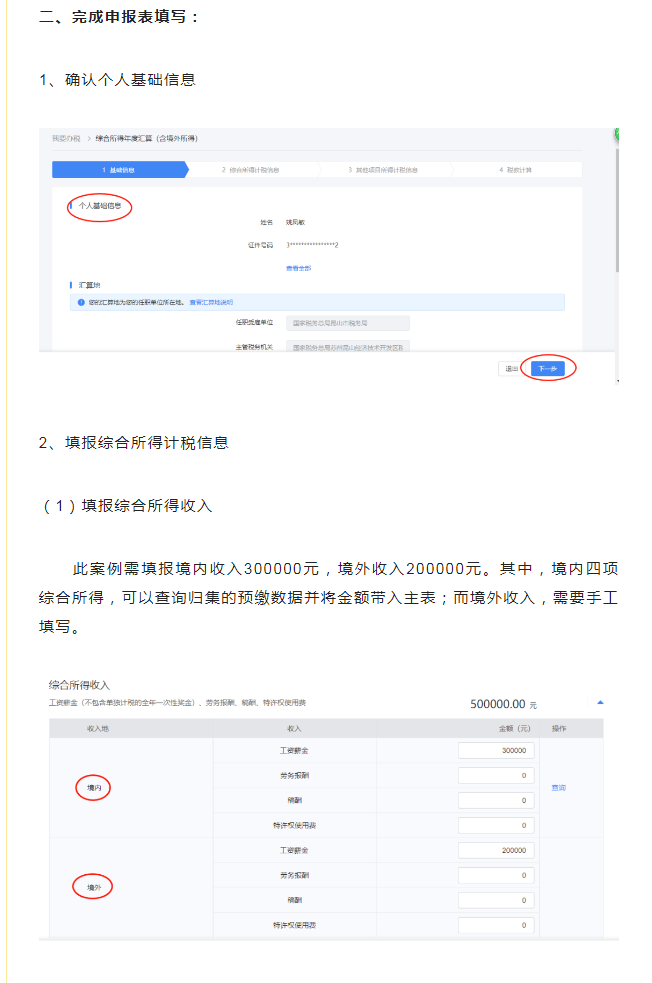Screen dimensions: 652x983
Task: Open step 1 基础信息 tab
Action: [x=118, y=170]
